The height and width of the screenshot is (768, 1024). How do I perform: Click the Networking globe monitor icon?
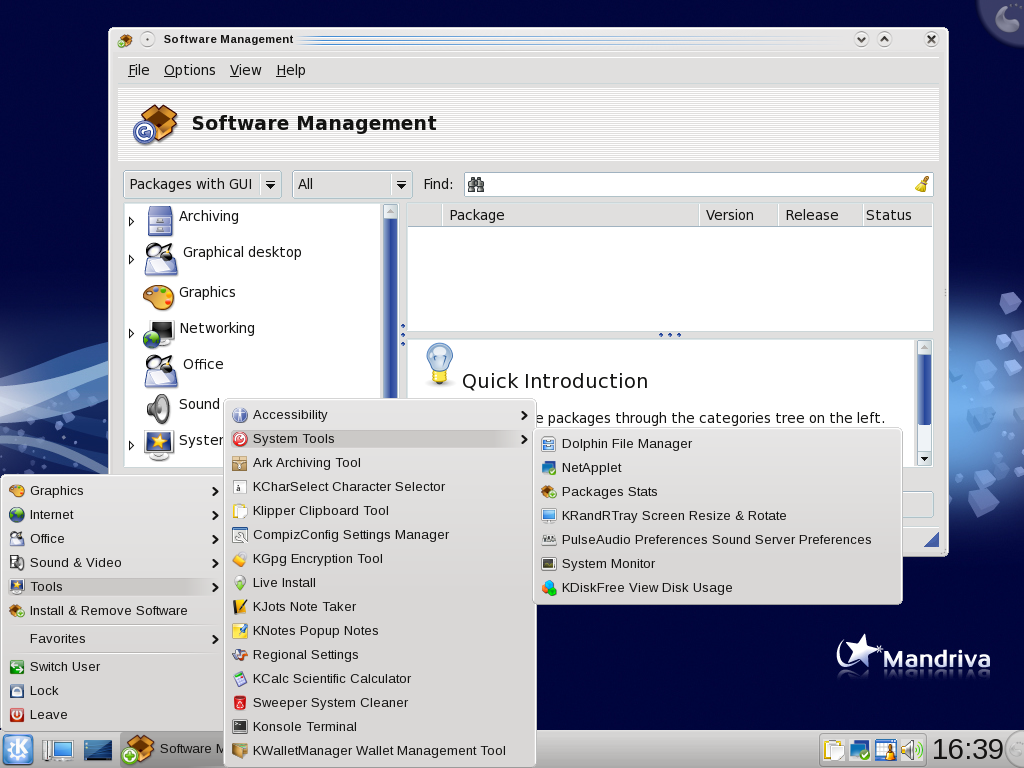159,333
